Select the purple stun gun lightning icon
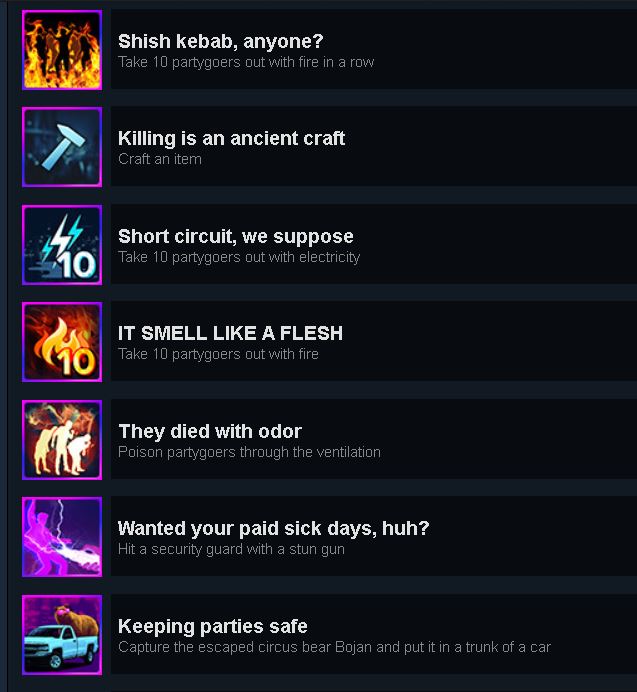The image size is (637, 692). coord(62,537)
